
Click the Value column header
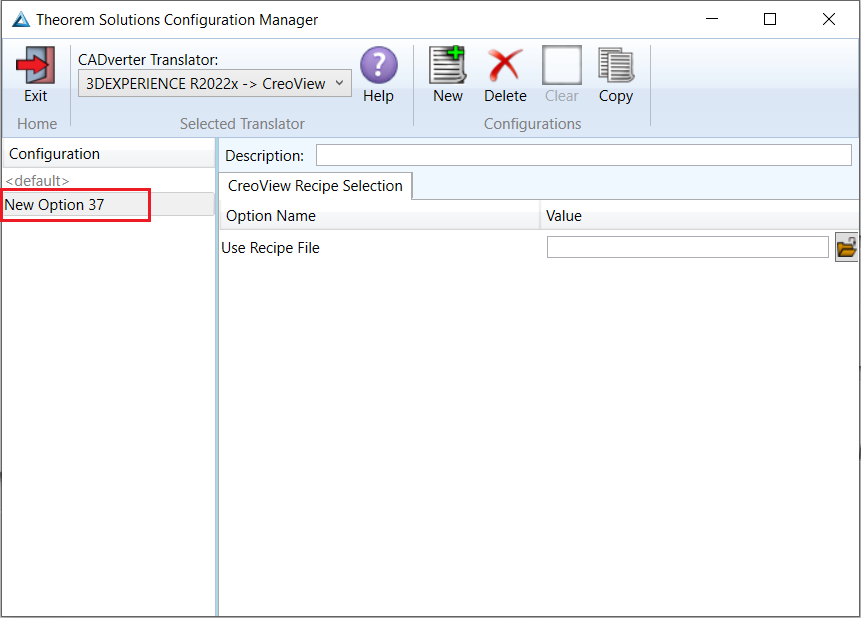click(700, 216)
